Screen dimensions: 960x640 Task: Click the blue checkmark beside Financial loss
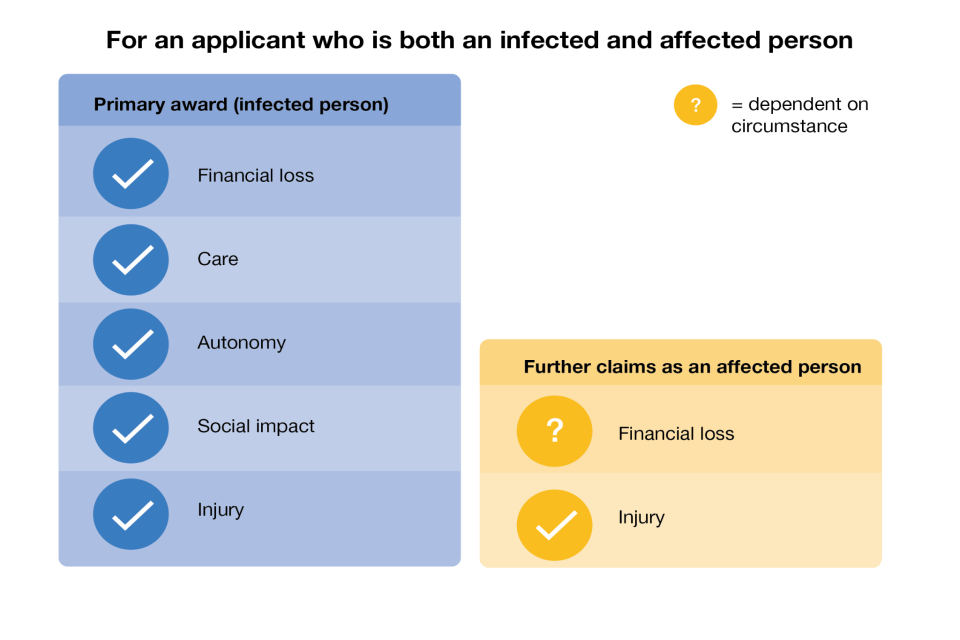(131, 174)
